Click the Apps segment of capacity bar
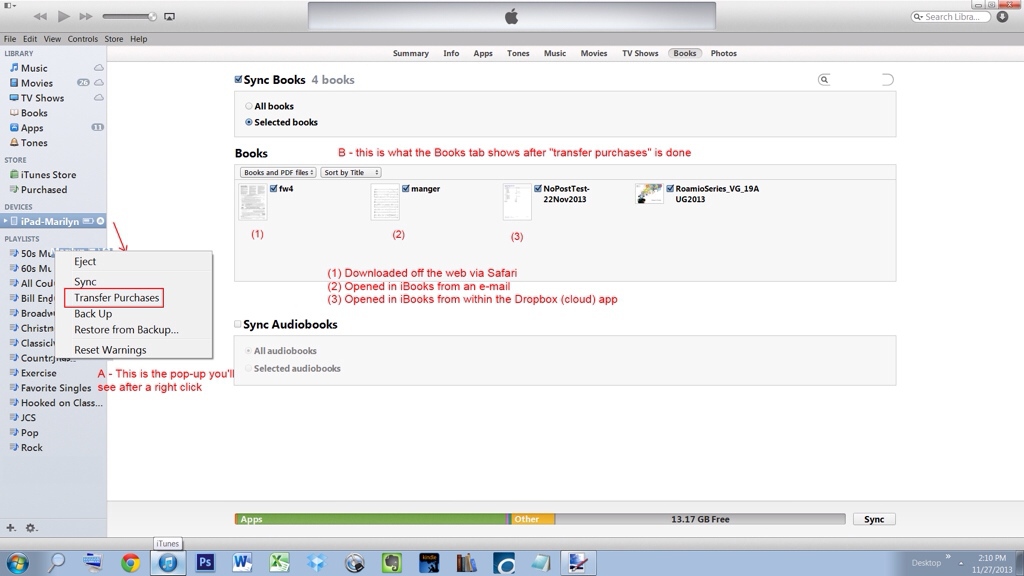 pos(371,519)
